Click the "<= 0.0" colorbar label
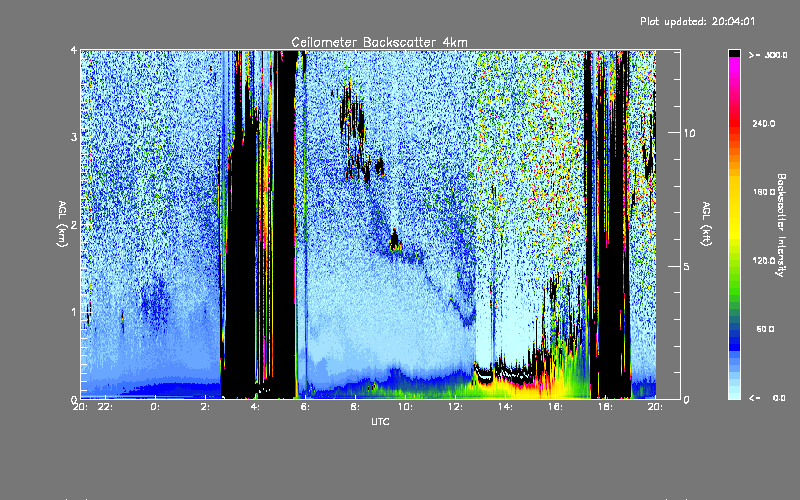The image size is (800, 500). 767,398
